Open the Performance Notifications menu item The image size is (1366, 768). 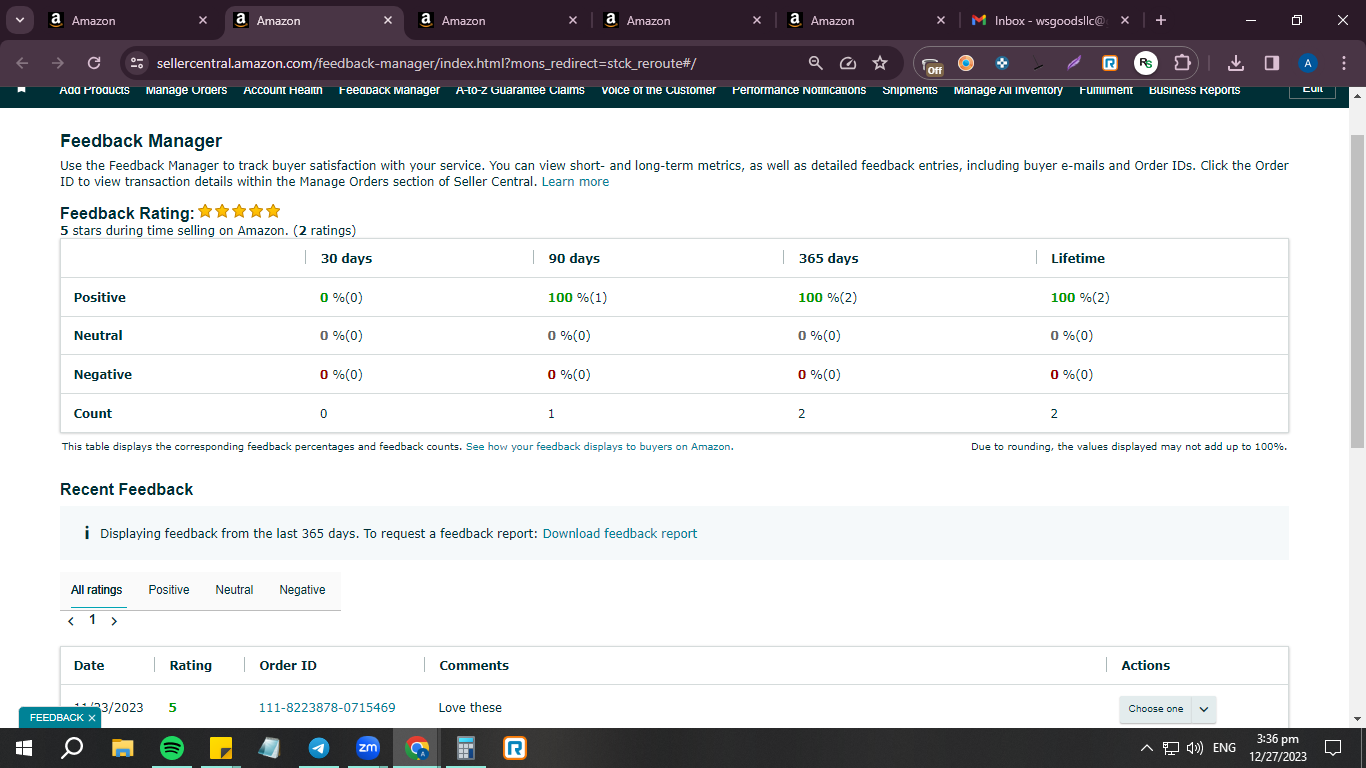click(799, 90)
